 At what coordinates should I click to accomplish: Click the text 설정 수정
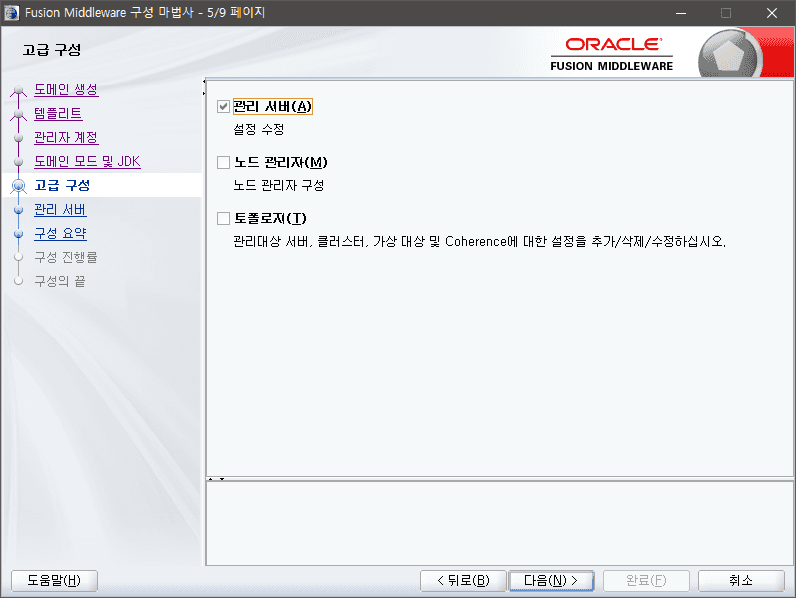tap(258, 129)
